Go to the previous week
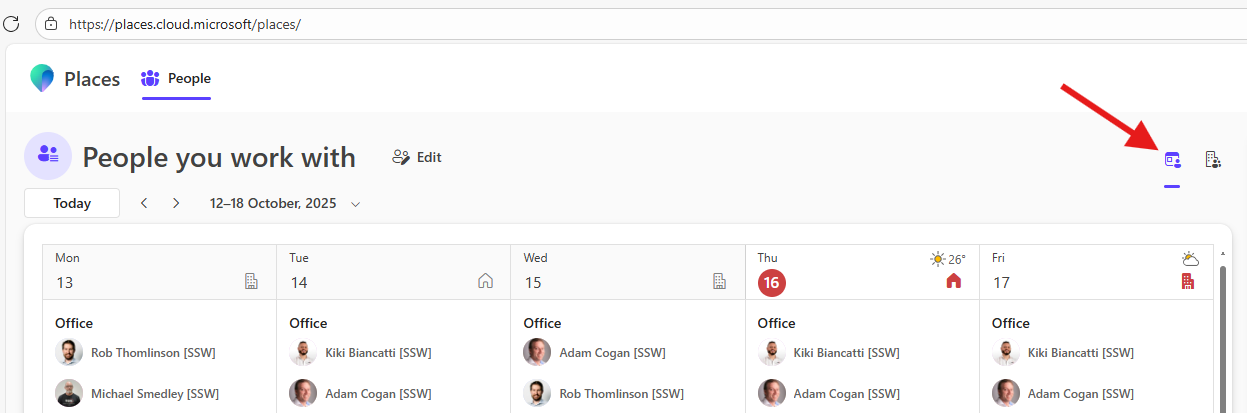 pos(144,203)
